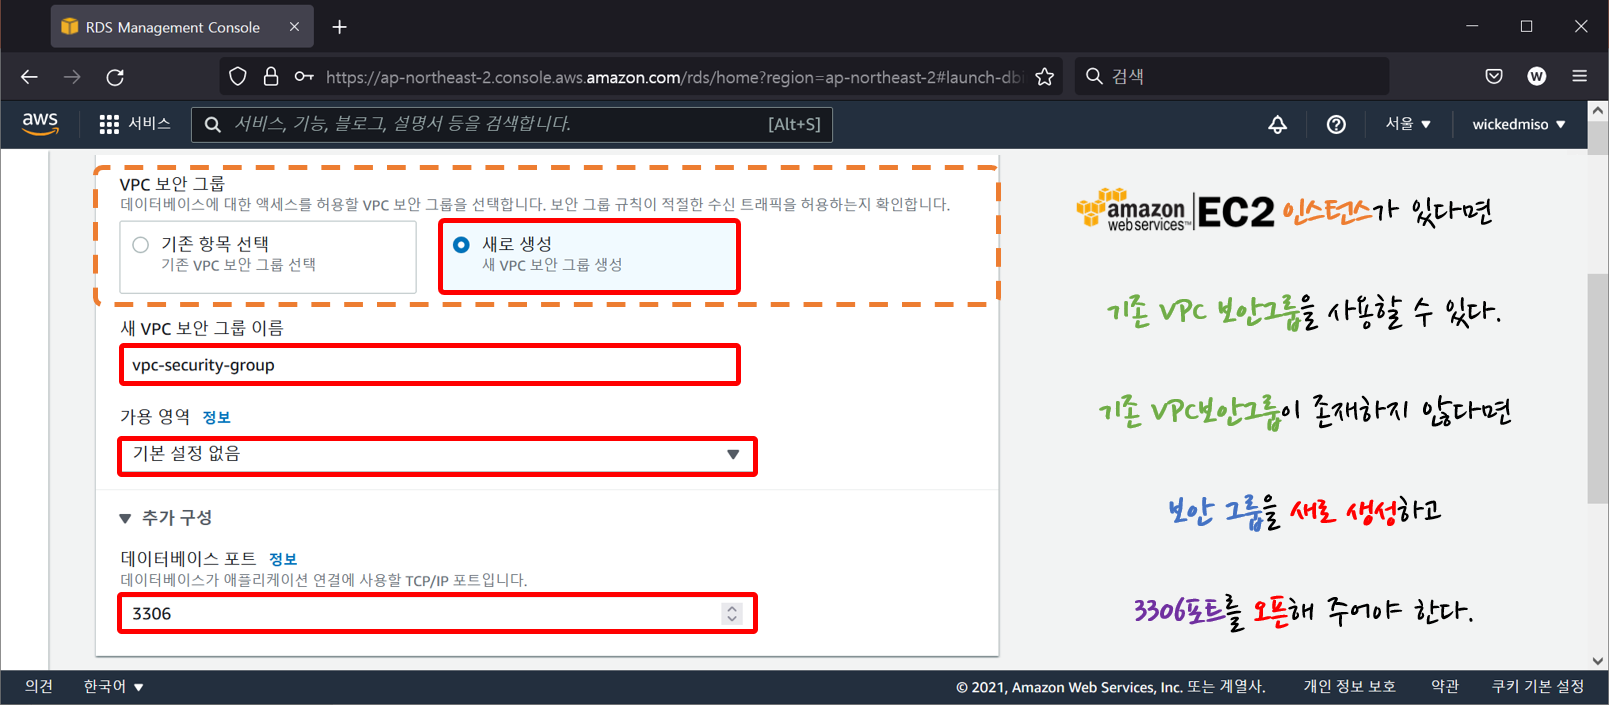Open the services grid menu

tap(109, 124)
